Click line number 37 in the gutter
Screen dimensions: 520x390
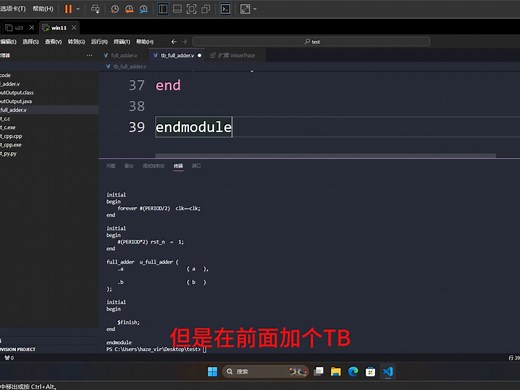pyautogui.click(x=137, y=85)
